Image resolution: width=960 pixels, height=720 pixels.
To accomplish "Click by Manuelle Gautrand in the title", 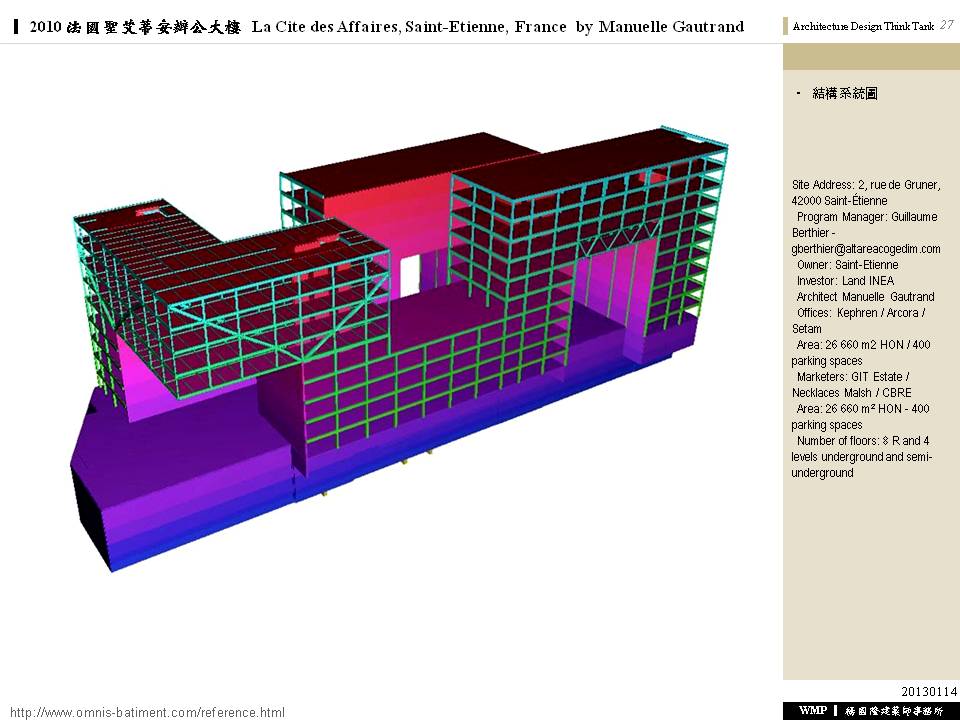I will click(x=660, y=27).
